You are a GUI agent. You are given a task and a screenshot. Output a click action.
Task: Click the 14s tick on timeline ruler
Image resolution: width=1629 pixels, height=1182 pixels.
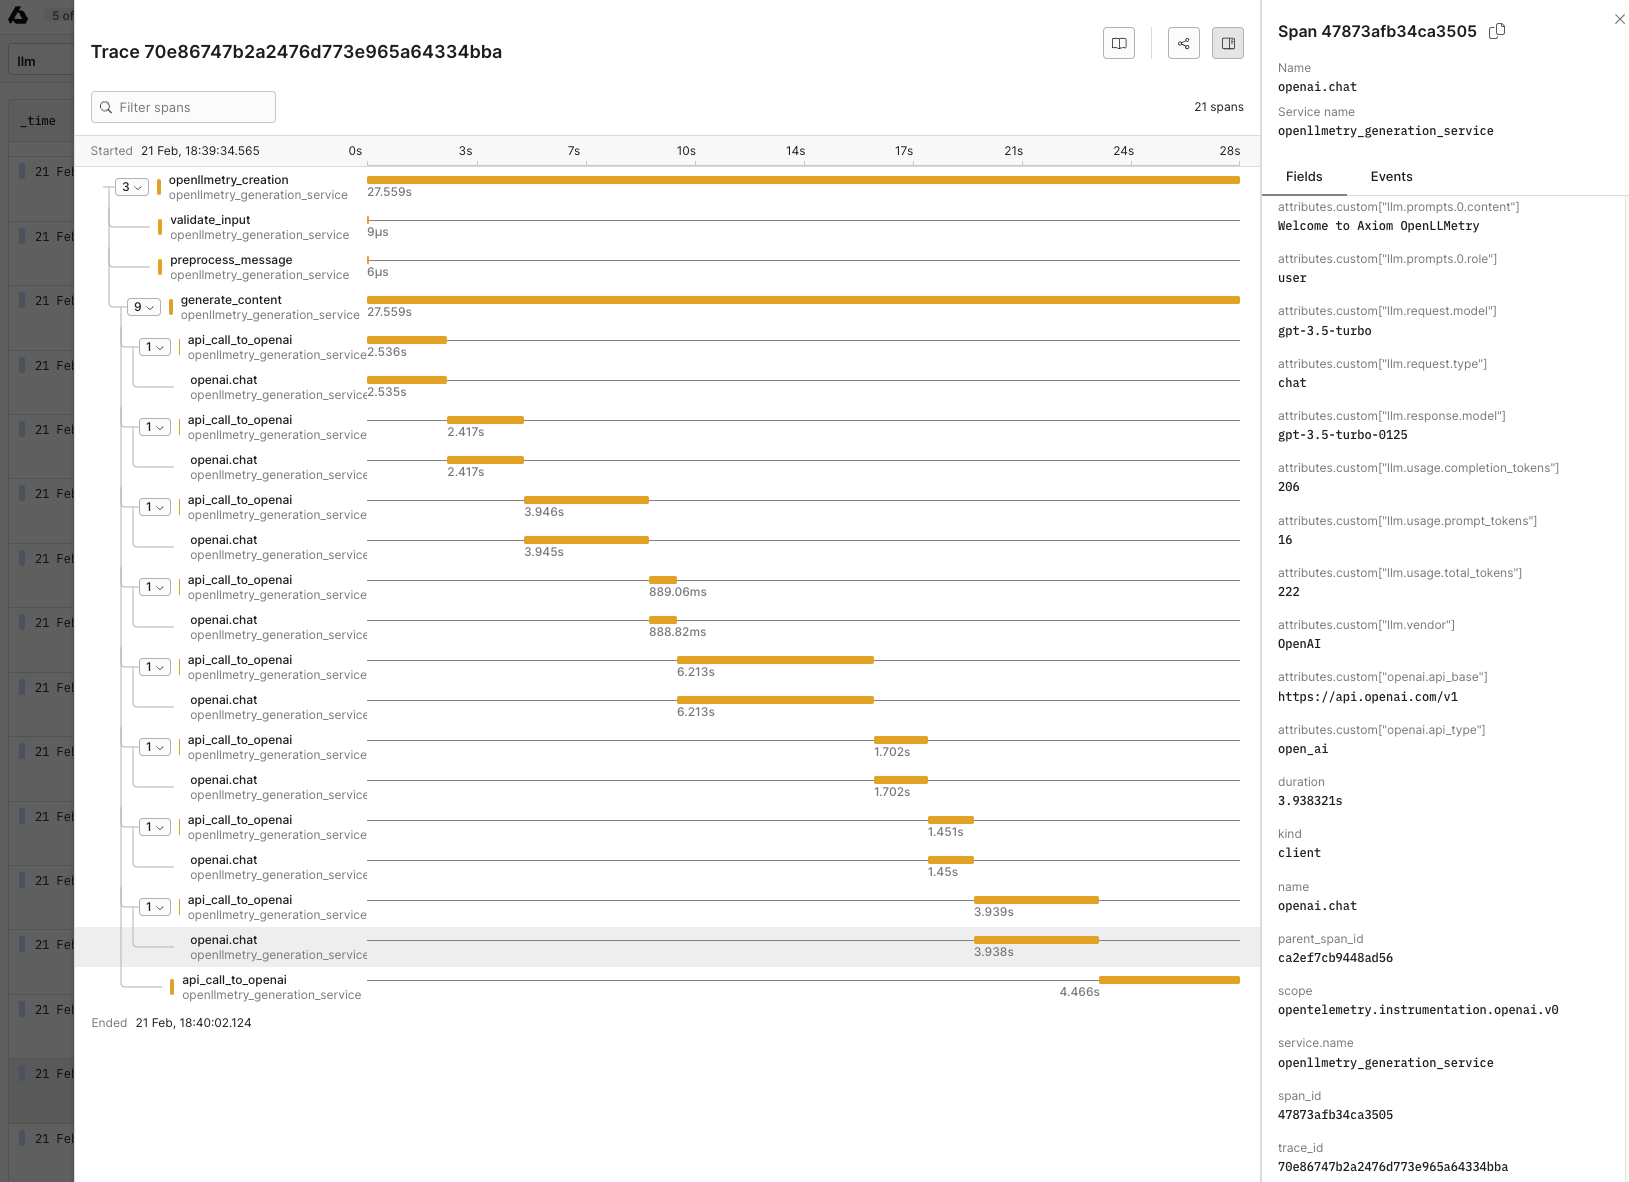[795, 151]
